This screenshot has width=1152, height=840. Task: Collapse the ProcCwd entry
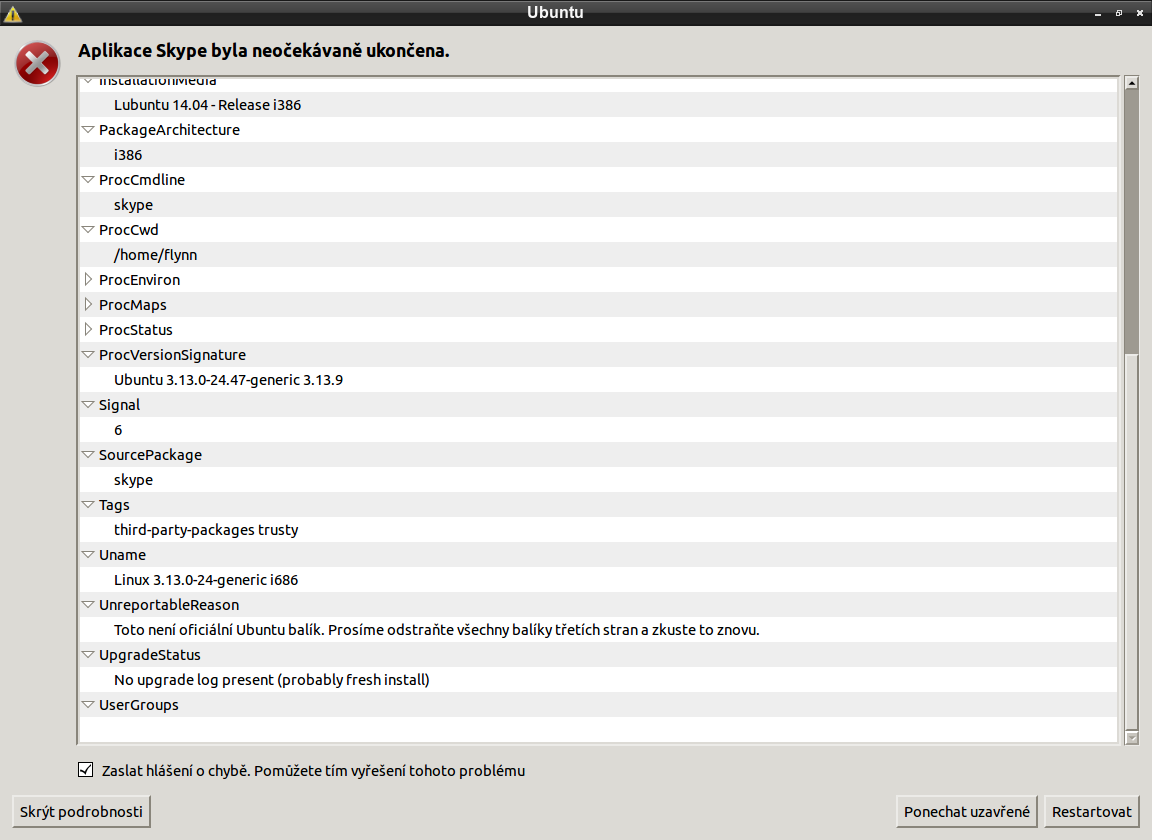88,229
